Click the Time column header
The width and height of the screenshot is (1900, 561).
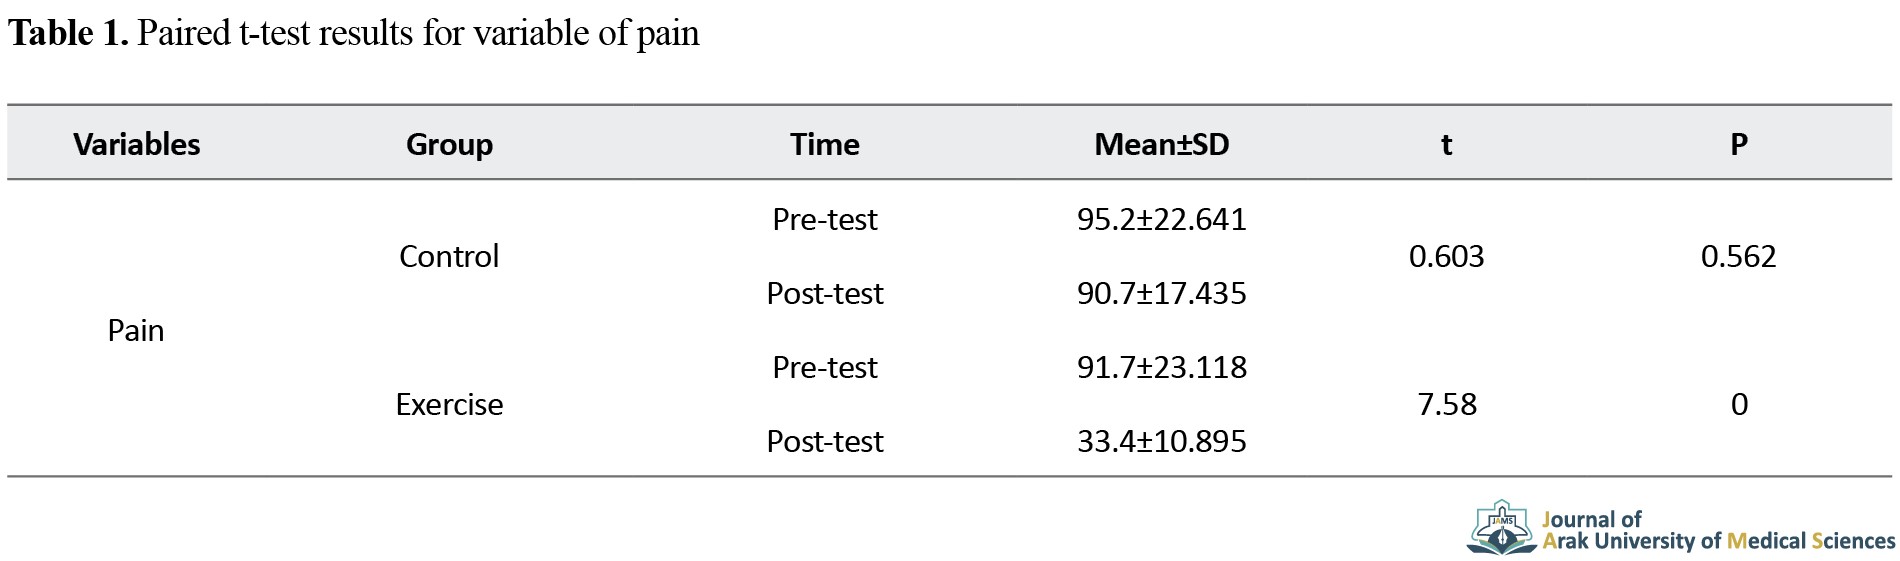point(824,144)
